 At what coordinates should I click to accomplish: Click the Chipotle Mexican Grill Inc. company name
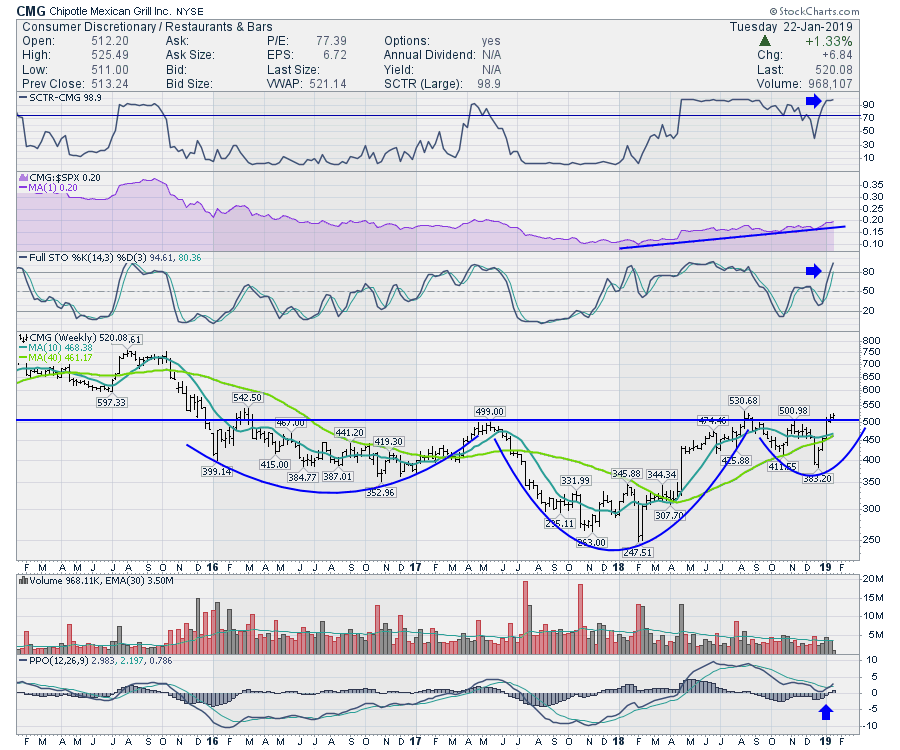(110, 11)
